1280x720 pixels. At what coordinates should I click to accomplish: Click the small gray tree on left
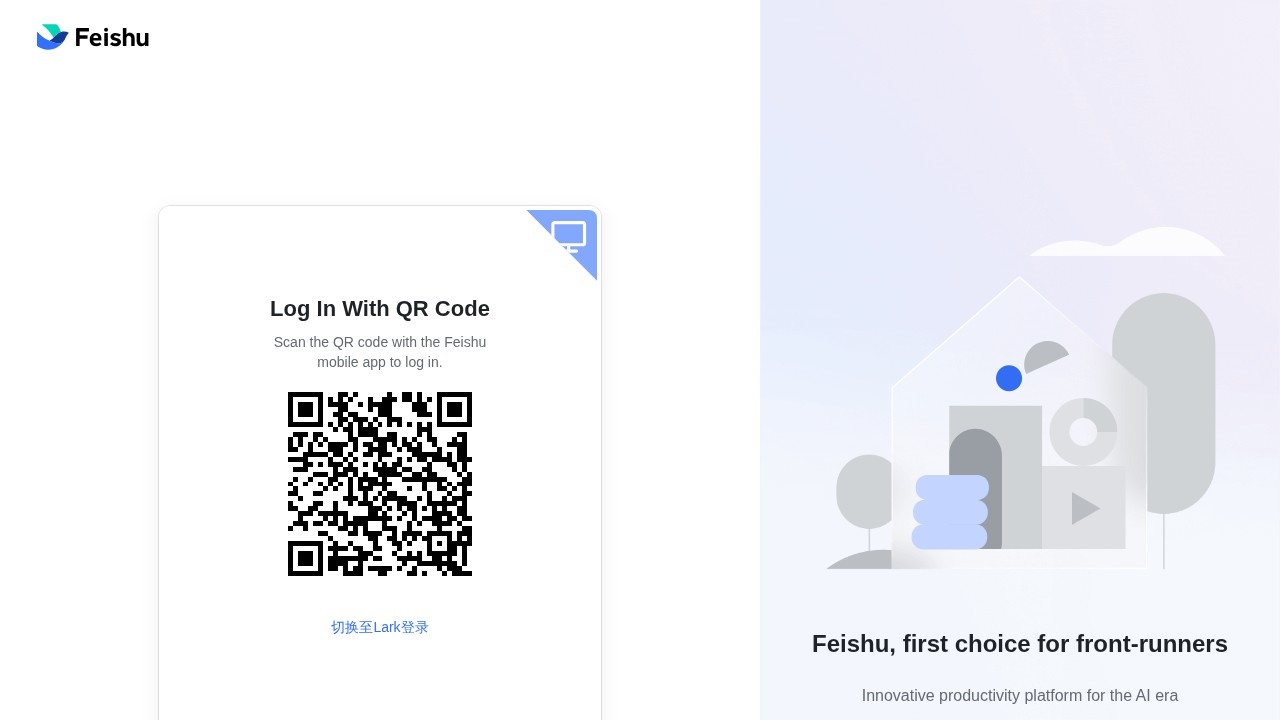pos(863,491)
